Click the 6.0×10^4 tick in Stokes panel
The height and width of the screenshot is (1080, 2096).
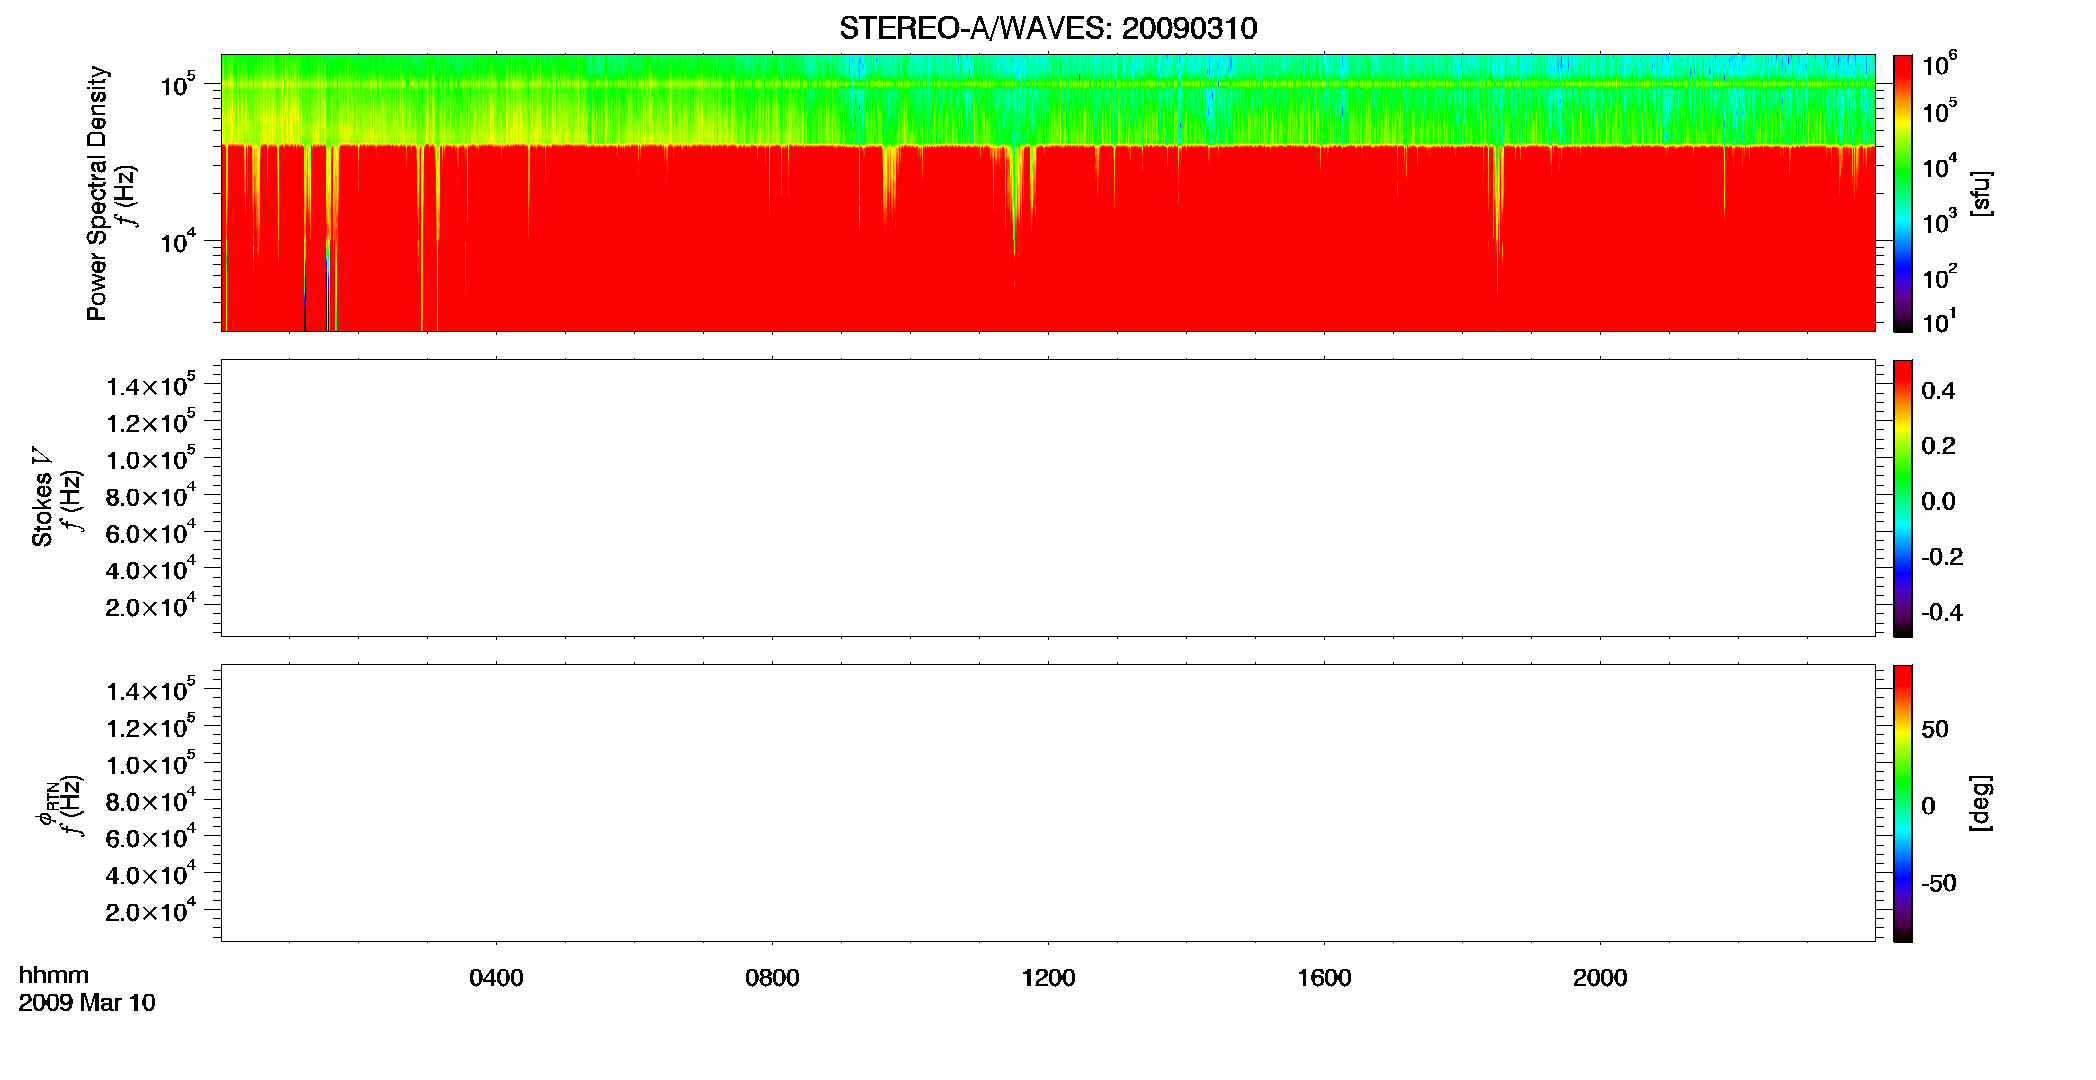tap(151, 533)
